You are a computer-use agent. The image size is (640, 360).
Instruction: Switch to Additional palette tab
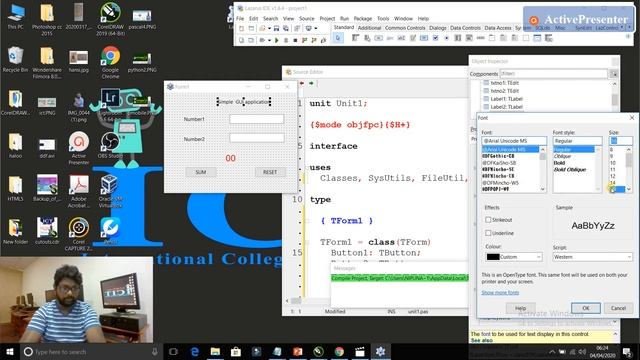coord(369,28)
